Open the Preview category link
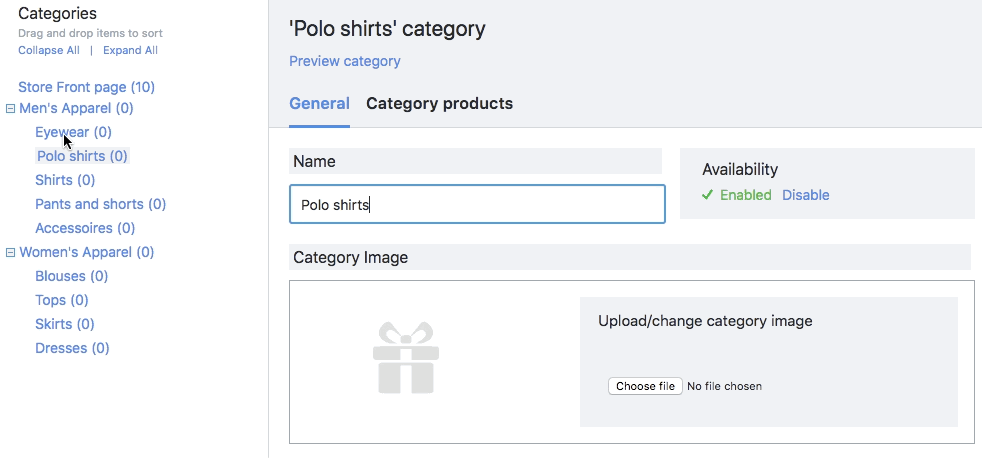 pos(344,61)
